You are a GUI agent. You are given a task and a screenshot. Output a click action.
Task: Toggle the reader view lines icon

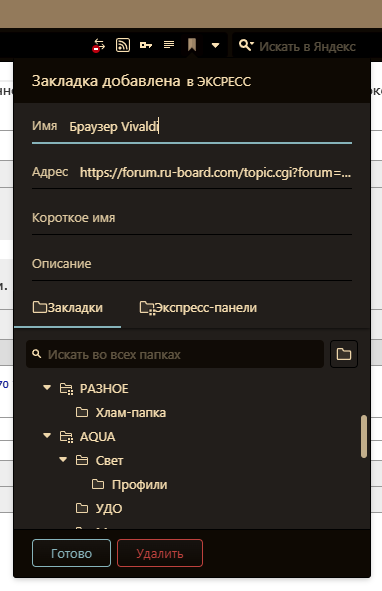(169, 45)
